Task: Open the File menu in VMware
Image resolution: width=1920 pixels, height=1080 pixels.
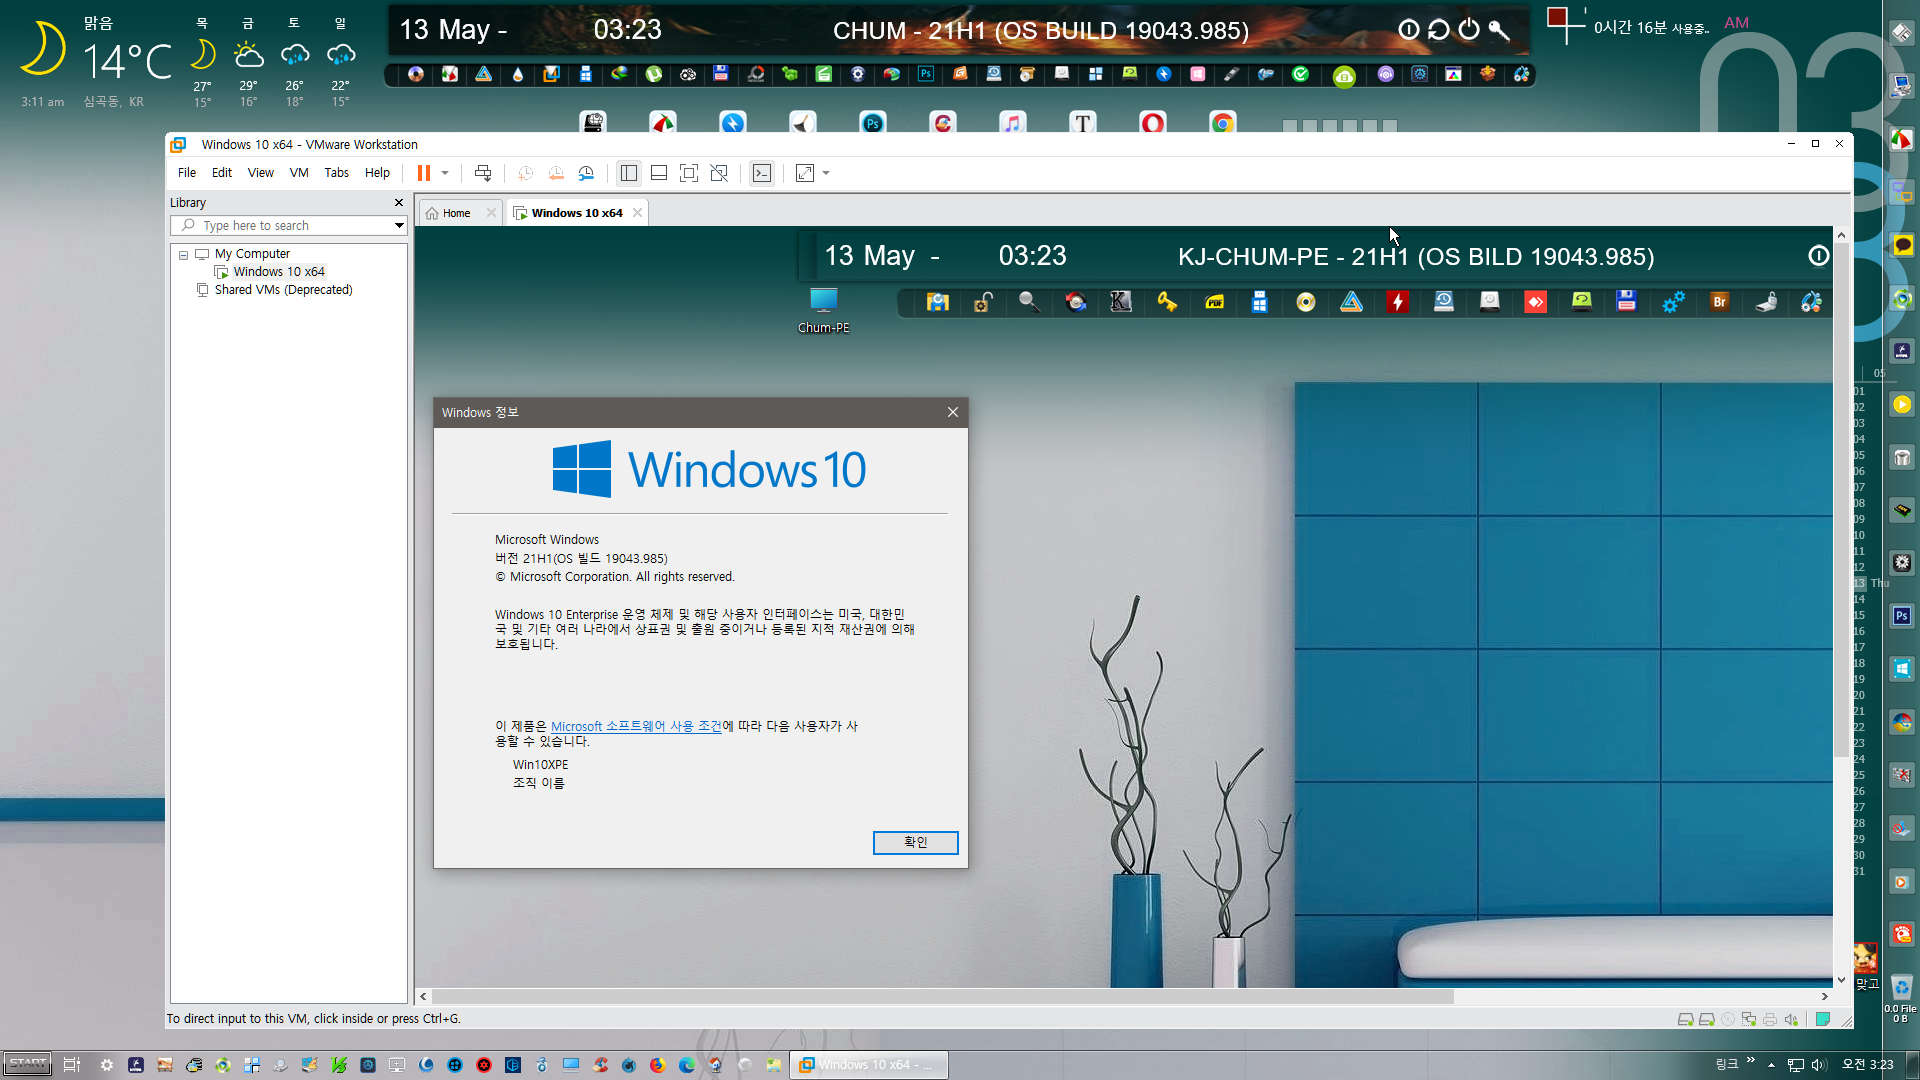Action: pos(187,173)
